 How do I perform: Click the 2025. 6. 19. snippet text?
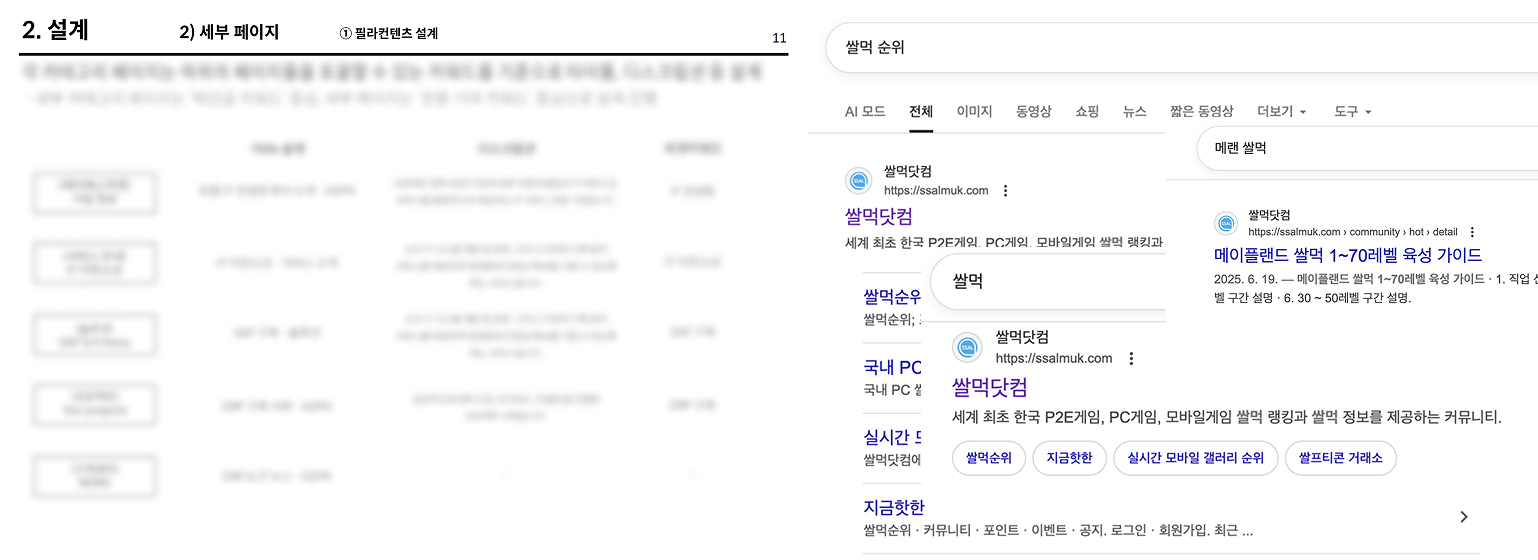point(1376,289)
